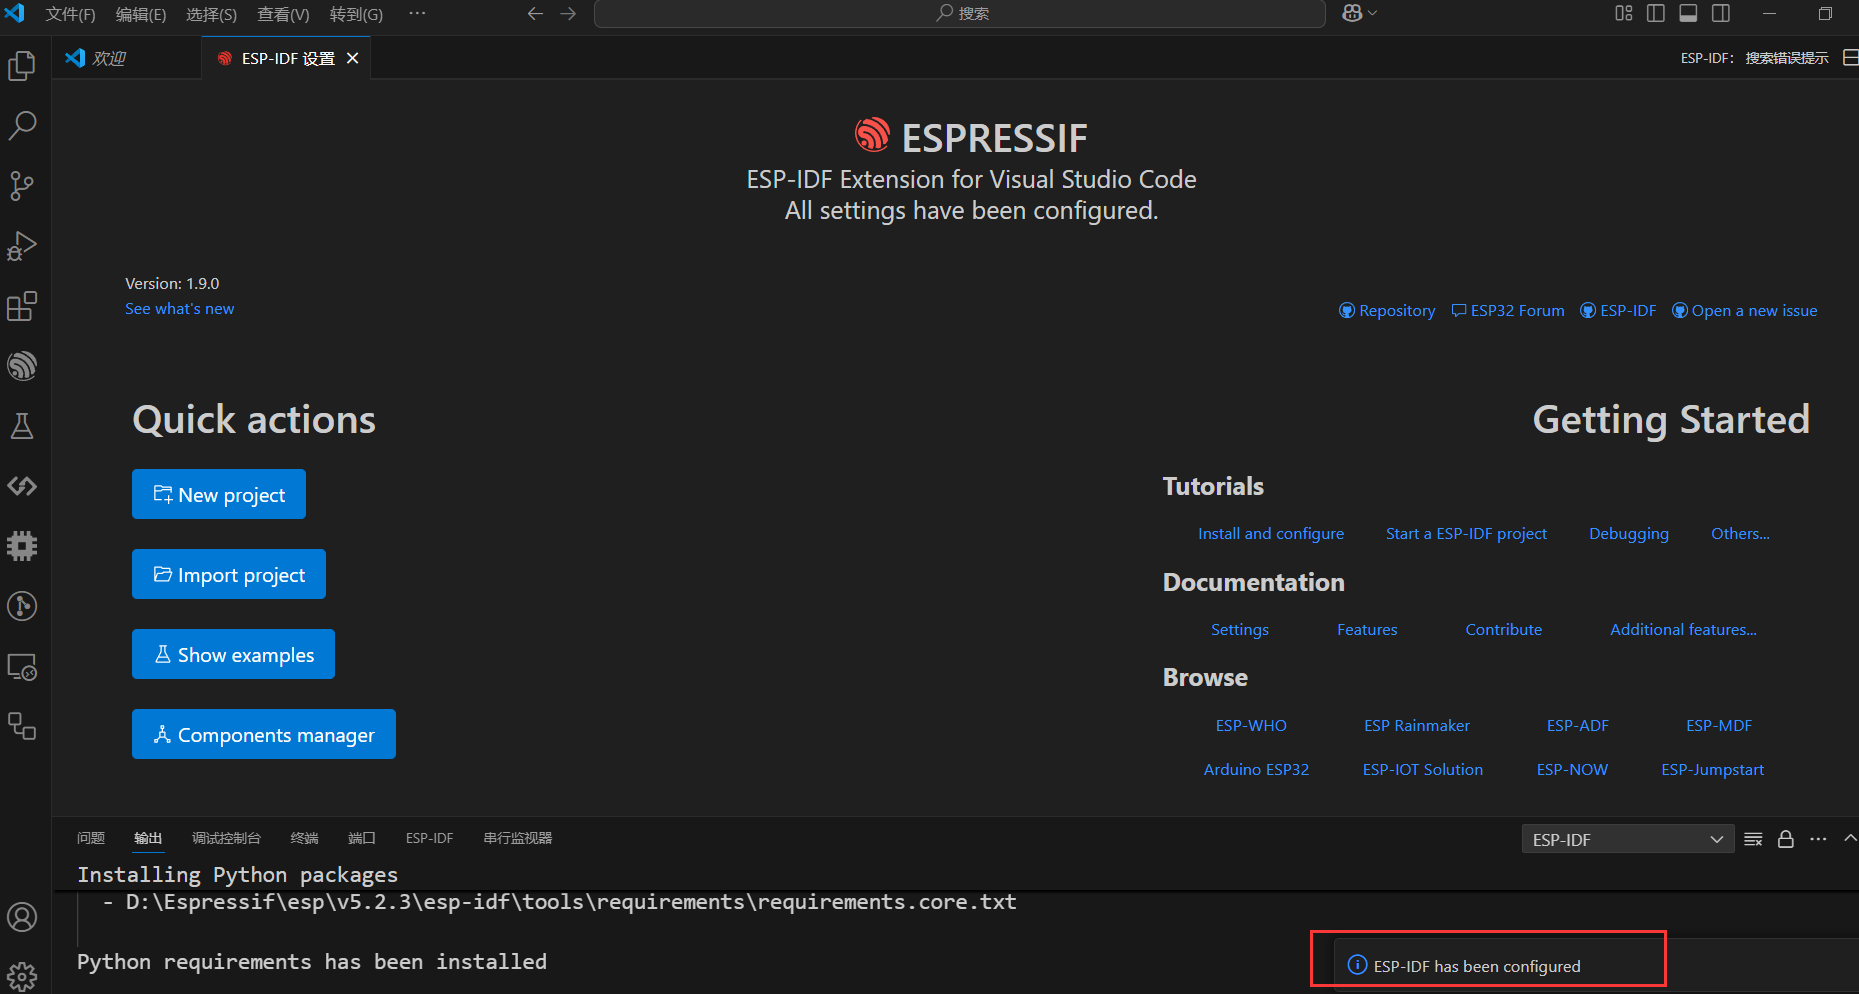Open Run and Debug view
The width and height of the screenshot is (1859, 994).
(x=22, y=246)
